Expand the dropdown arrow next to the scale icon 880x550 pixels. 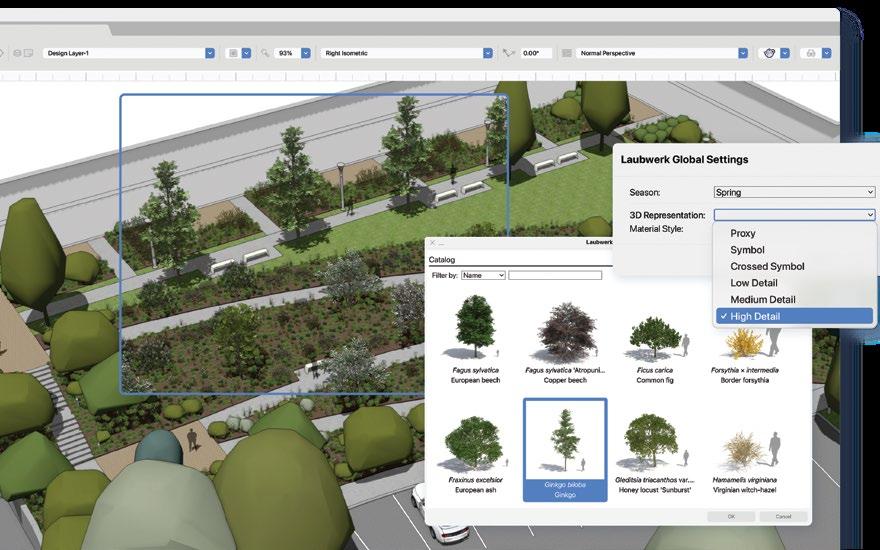246,53
